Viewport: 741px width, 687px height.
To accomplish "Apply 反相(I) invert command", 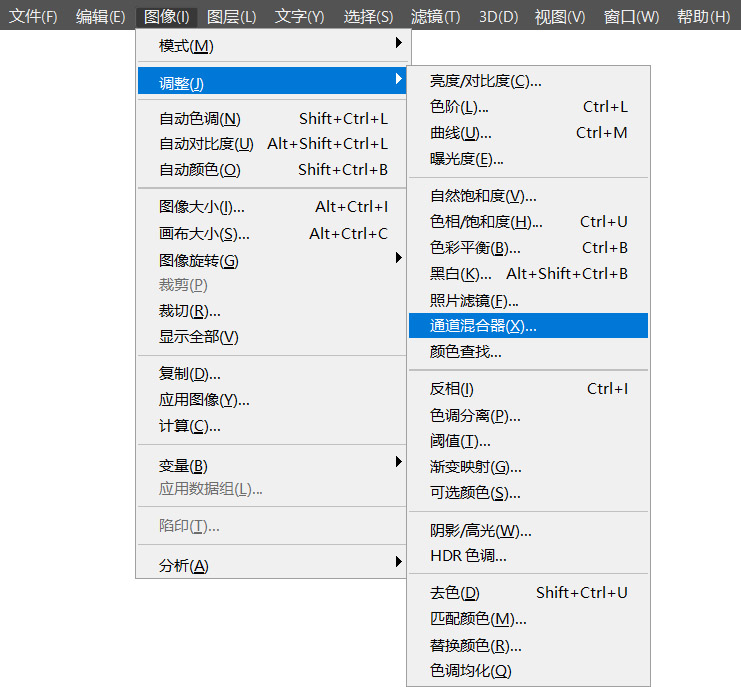I will 528,389.
